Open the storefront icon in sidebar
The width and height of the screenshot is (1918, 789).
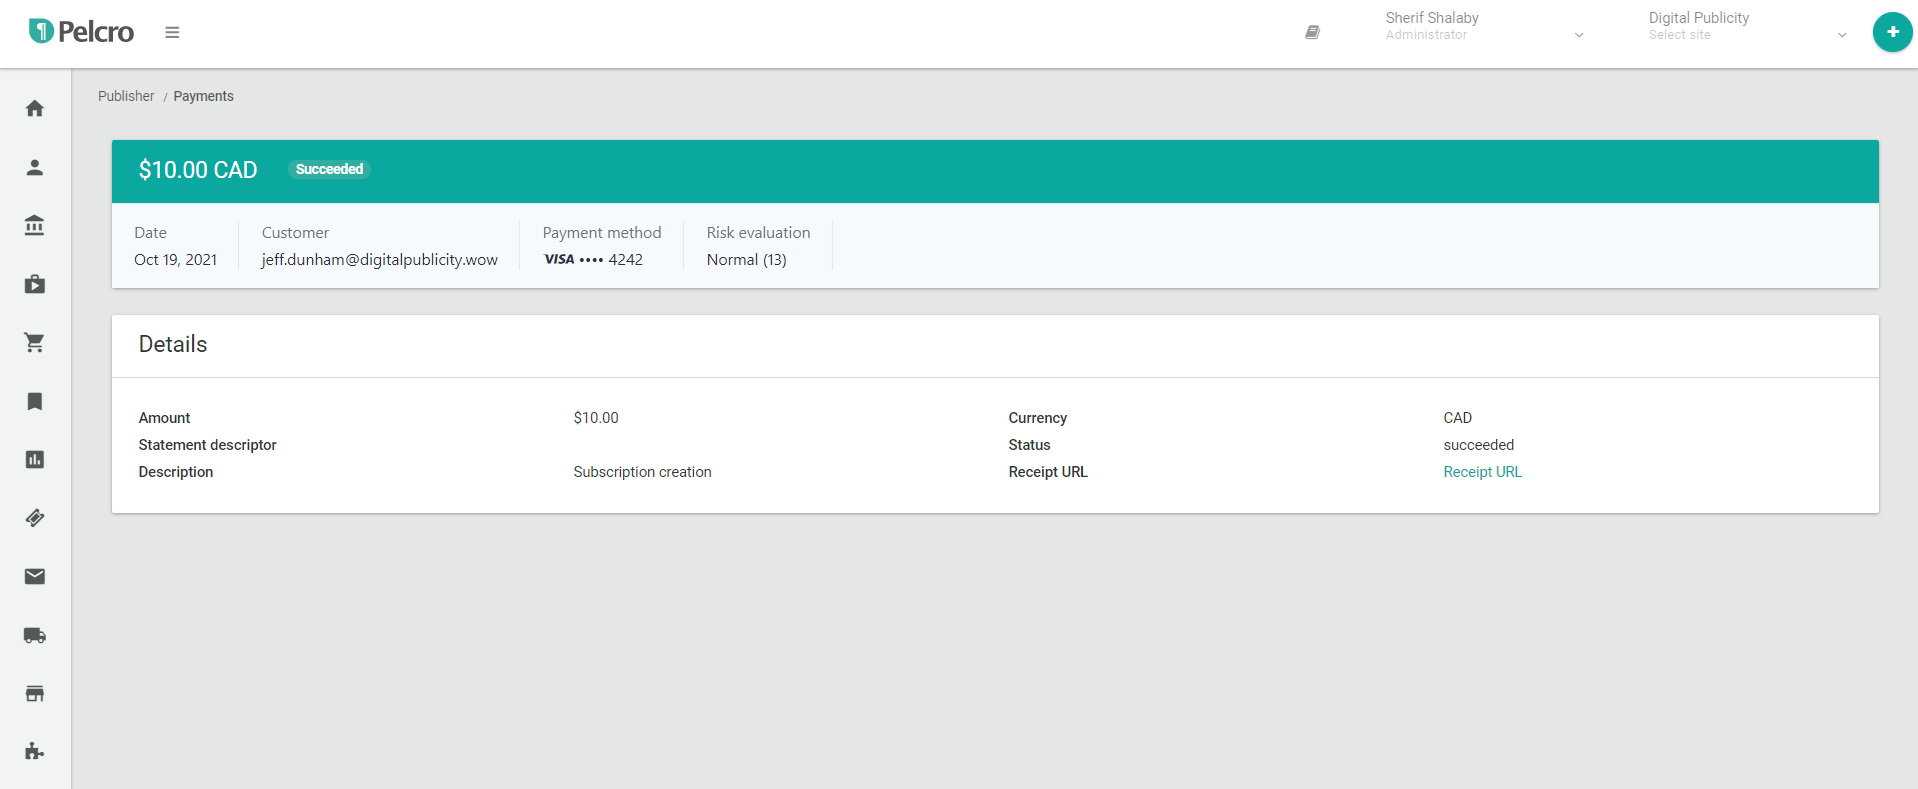tap(35, 693)
